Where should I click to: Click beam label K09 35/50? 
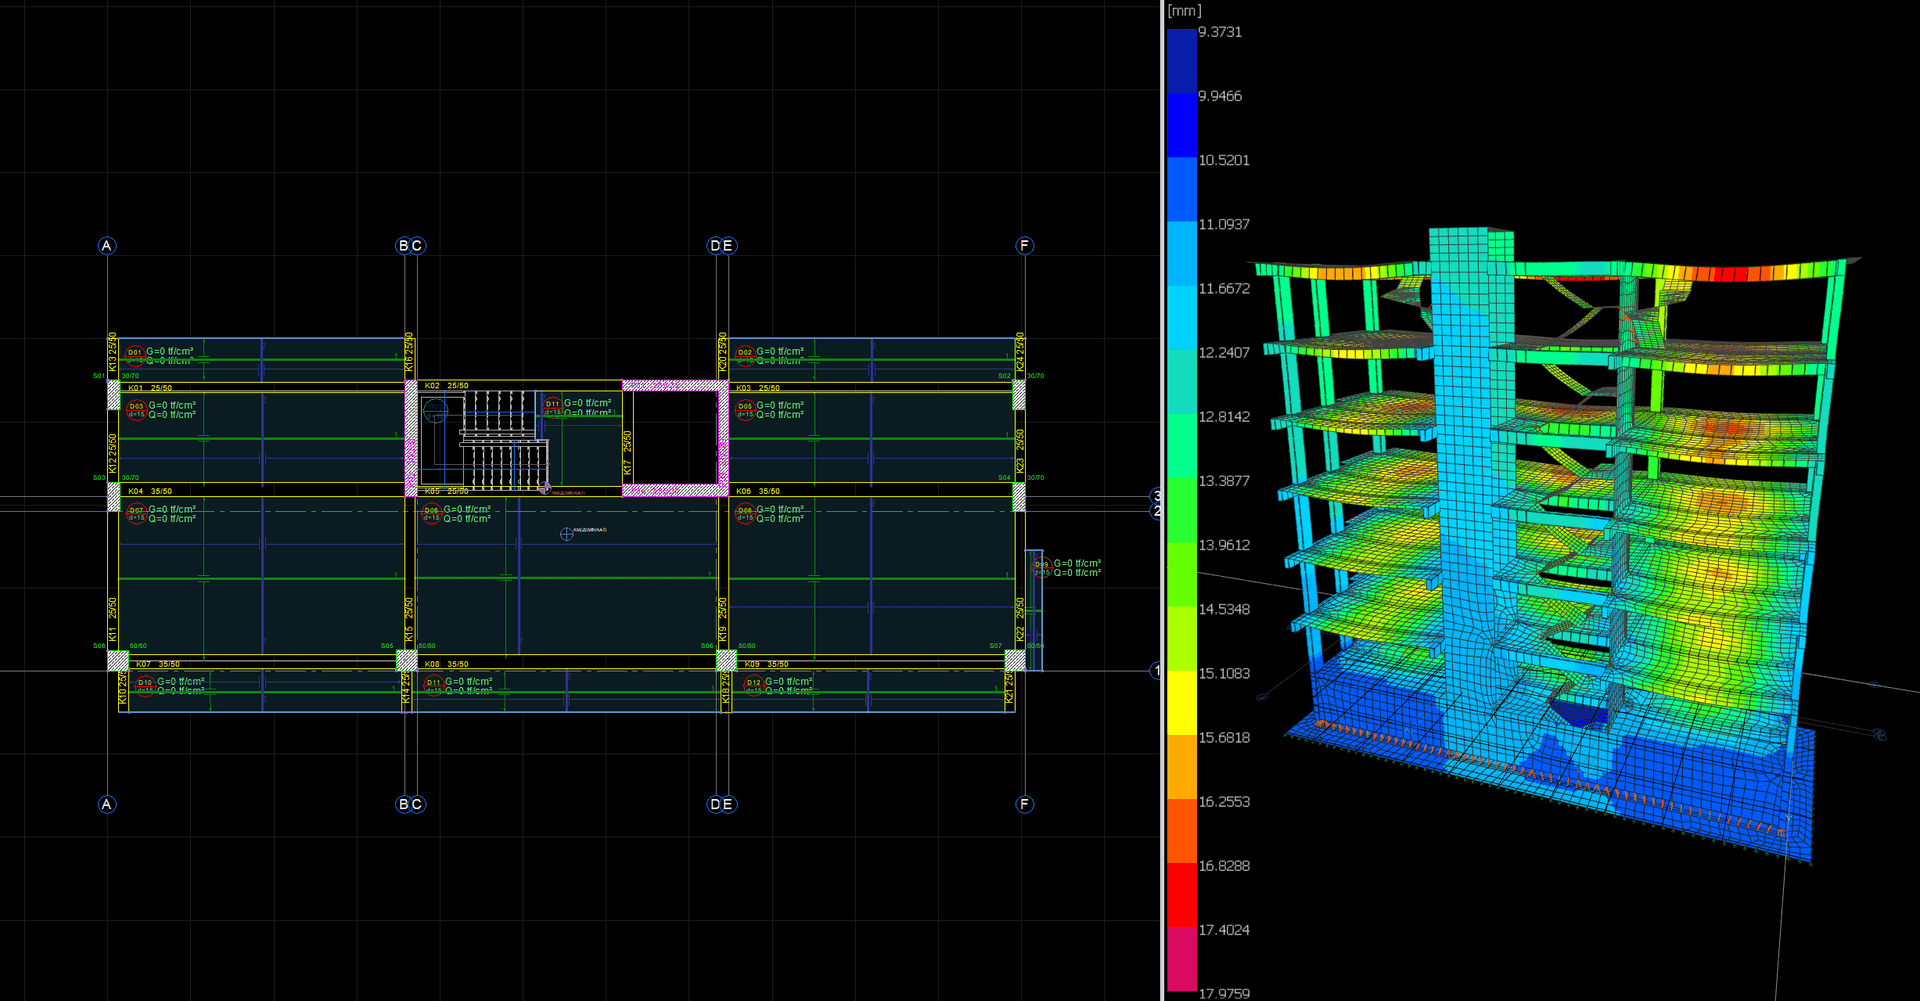pyautogui.click(x=766, y=664)
